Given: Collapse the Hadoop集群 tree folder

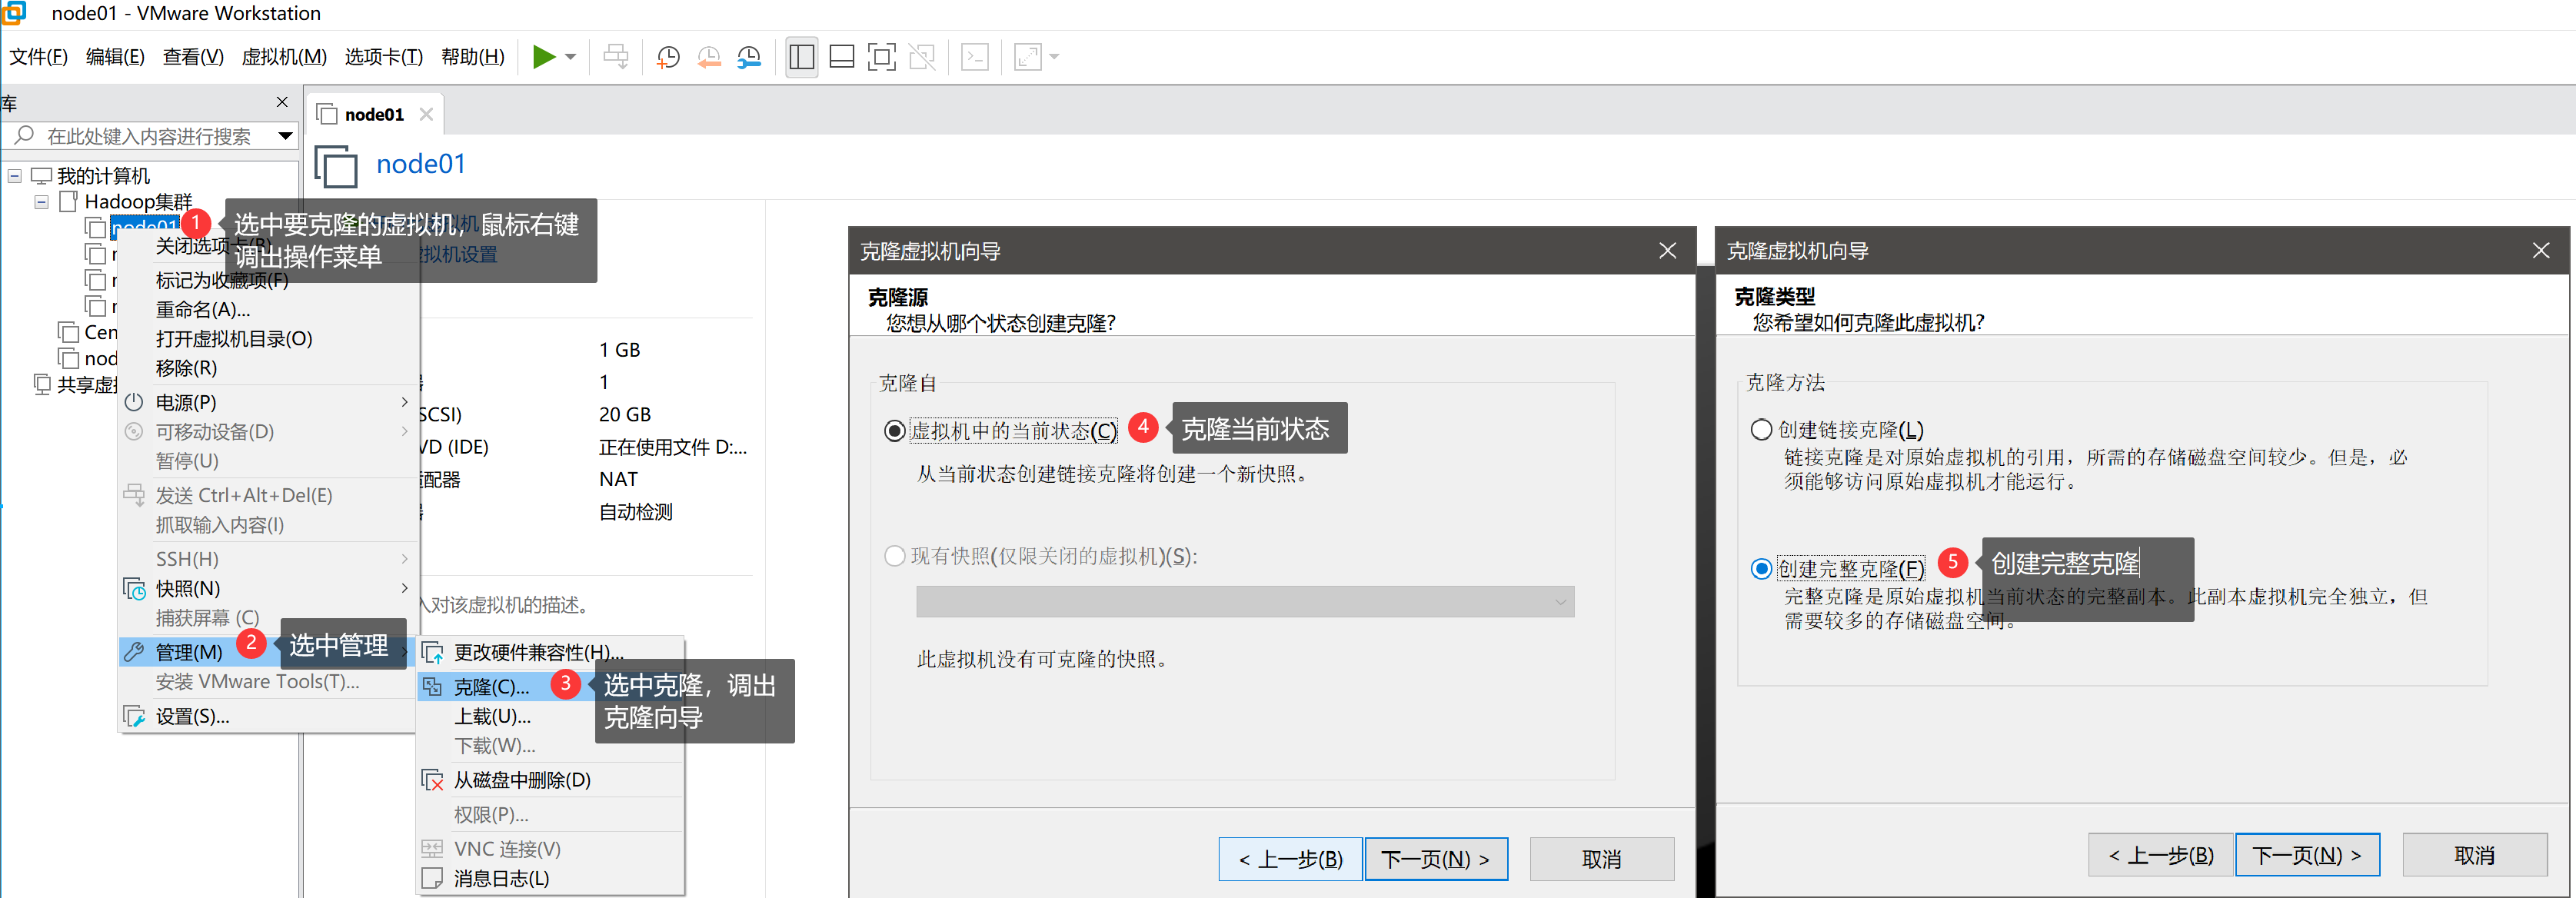Looking at the screenshot, I should tap(41, 202).
